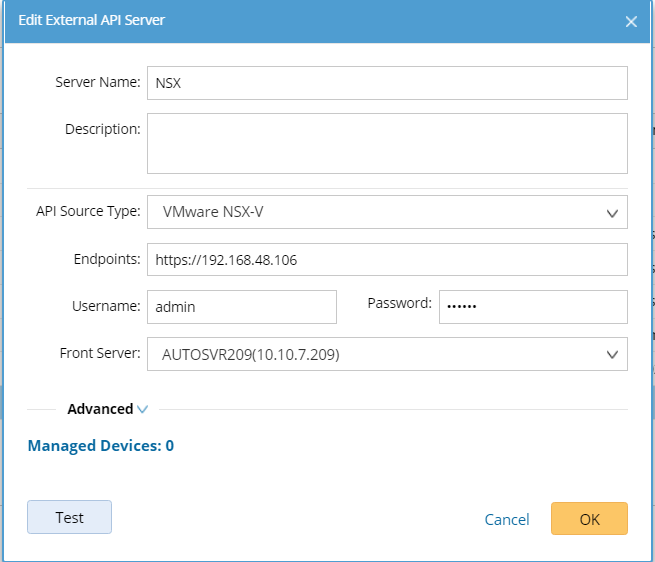The width and height of the screenshot is (655, 562).
Task: Click the 'Endpoints:' label text
Action: pyautogui.click(x=107, y=259)
